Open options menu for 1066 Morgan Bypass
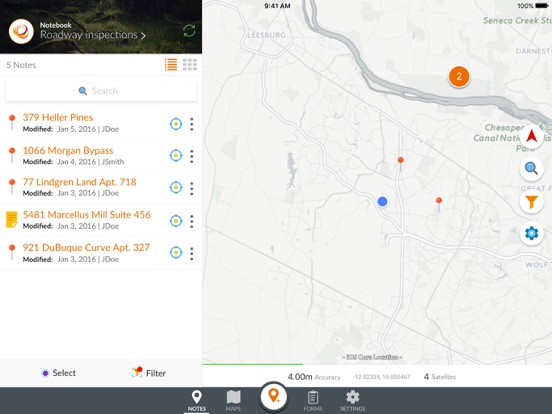 coord(192,156)
